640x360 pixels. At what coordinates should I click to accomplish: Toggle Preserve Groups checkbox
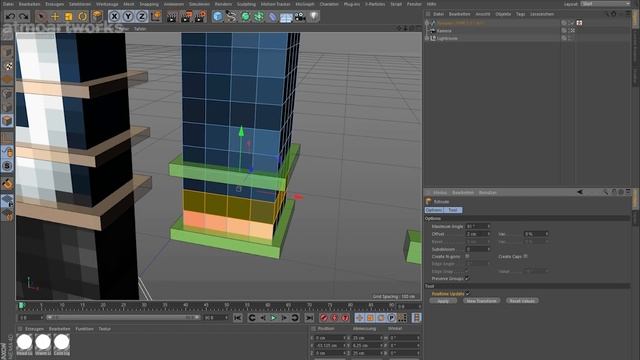click(467, 278)
